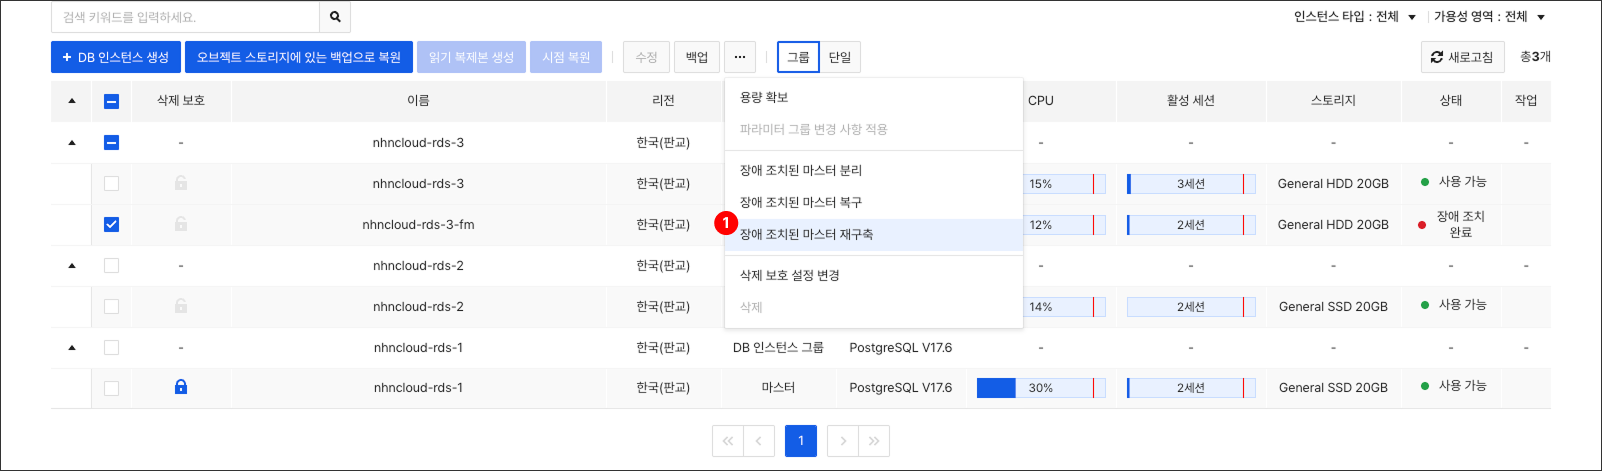Image resolution: width=1602 pixels, height=471 pixels.
Task: Select 장애 조치된 마스터 분리
Action: click(x=874, y=170)
